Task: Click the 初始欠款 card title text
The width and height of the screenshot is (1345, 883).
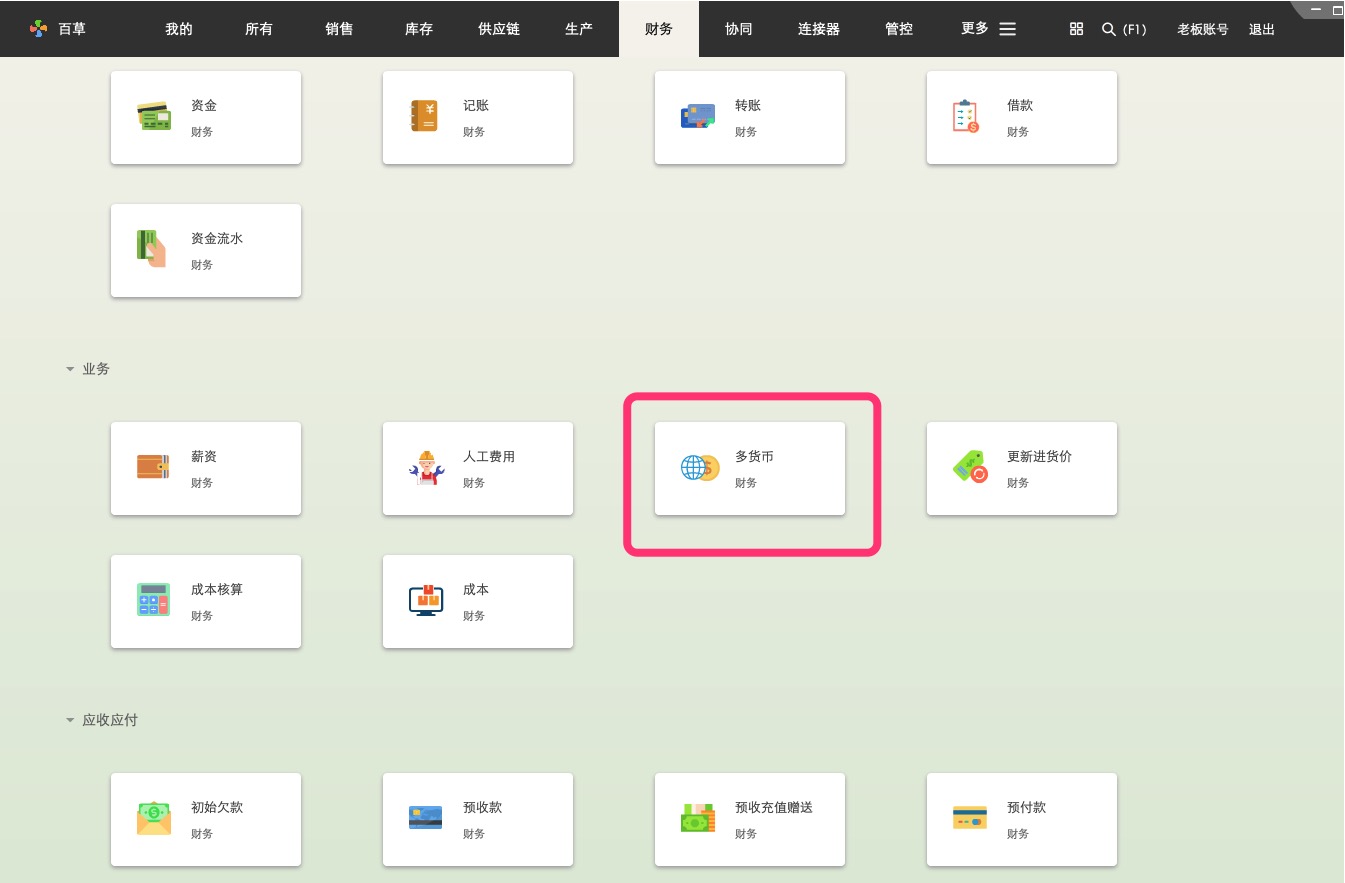Action: tap(217, 808)
